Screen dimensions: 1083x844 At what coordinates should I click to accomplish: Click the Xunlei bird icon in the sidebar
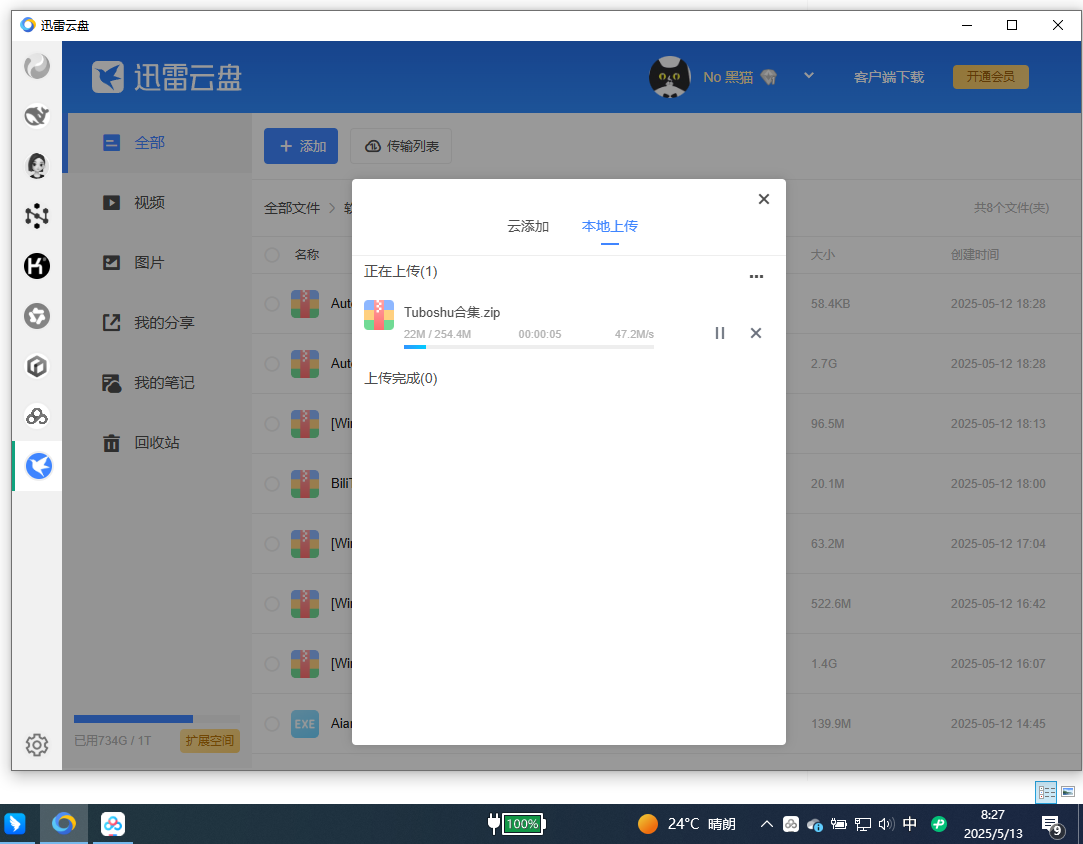click(x=38, y=466)
